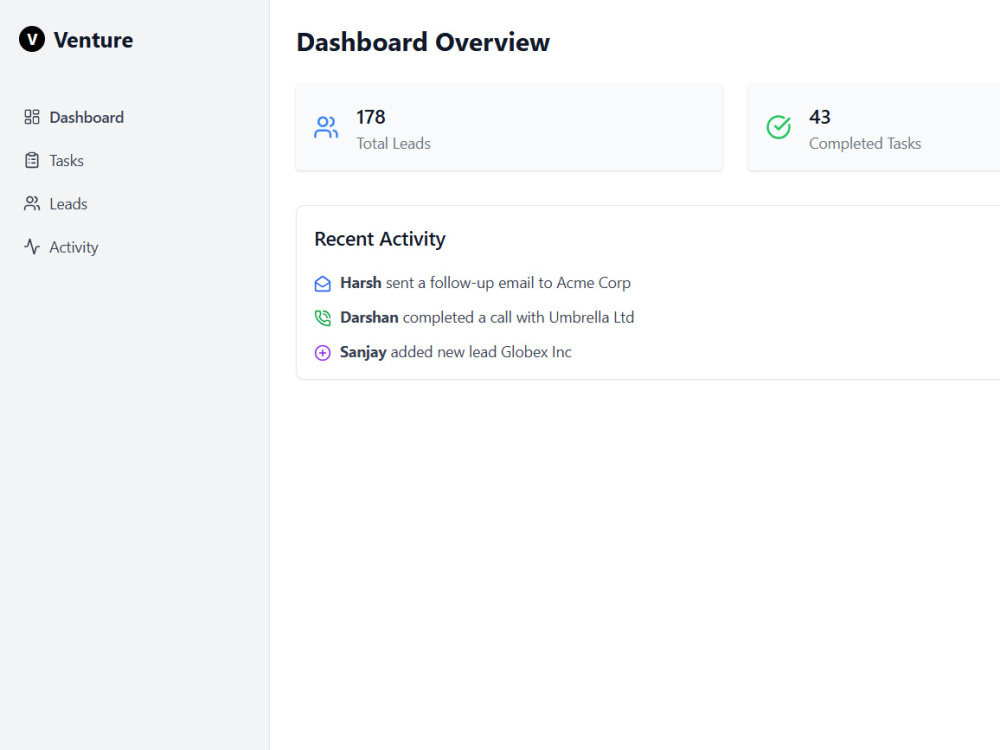Screen dimensions: 1000x750
Task: Click 'sent a follow-up email to Acme Corp'
Action: coord(508,283)
